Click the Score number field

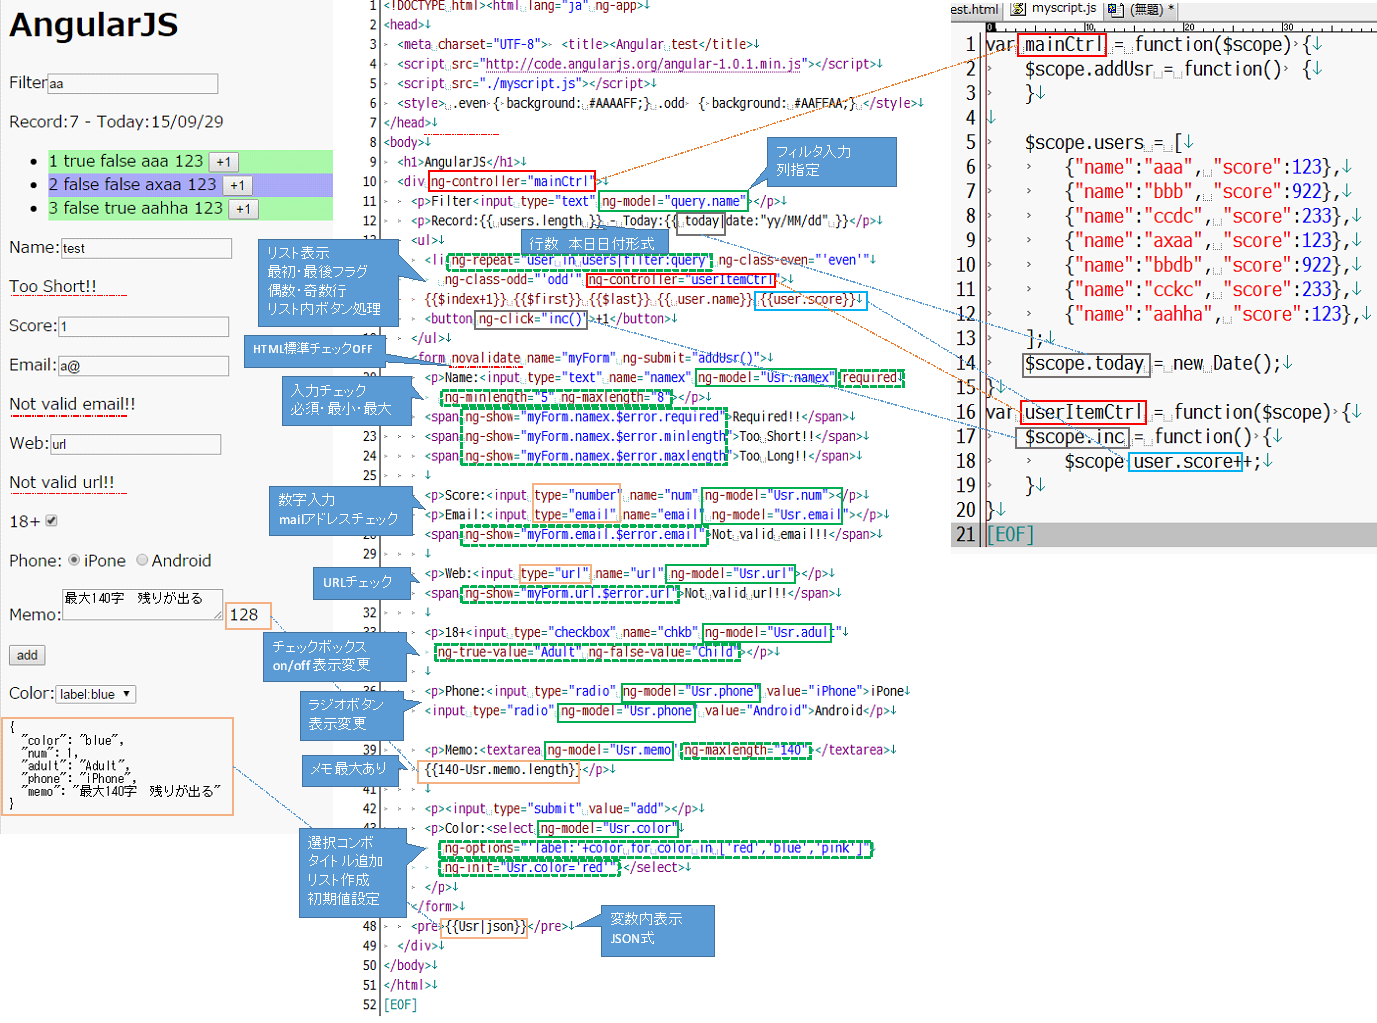click(x=143, y=327)
